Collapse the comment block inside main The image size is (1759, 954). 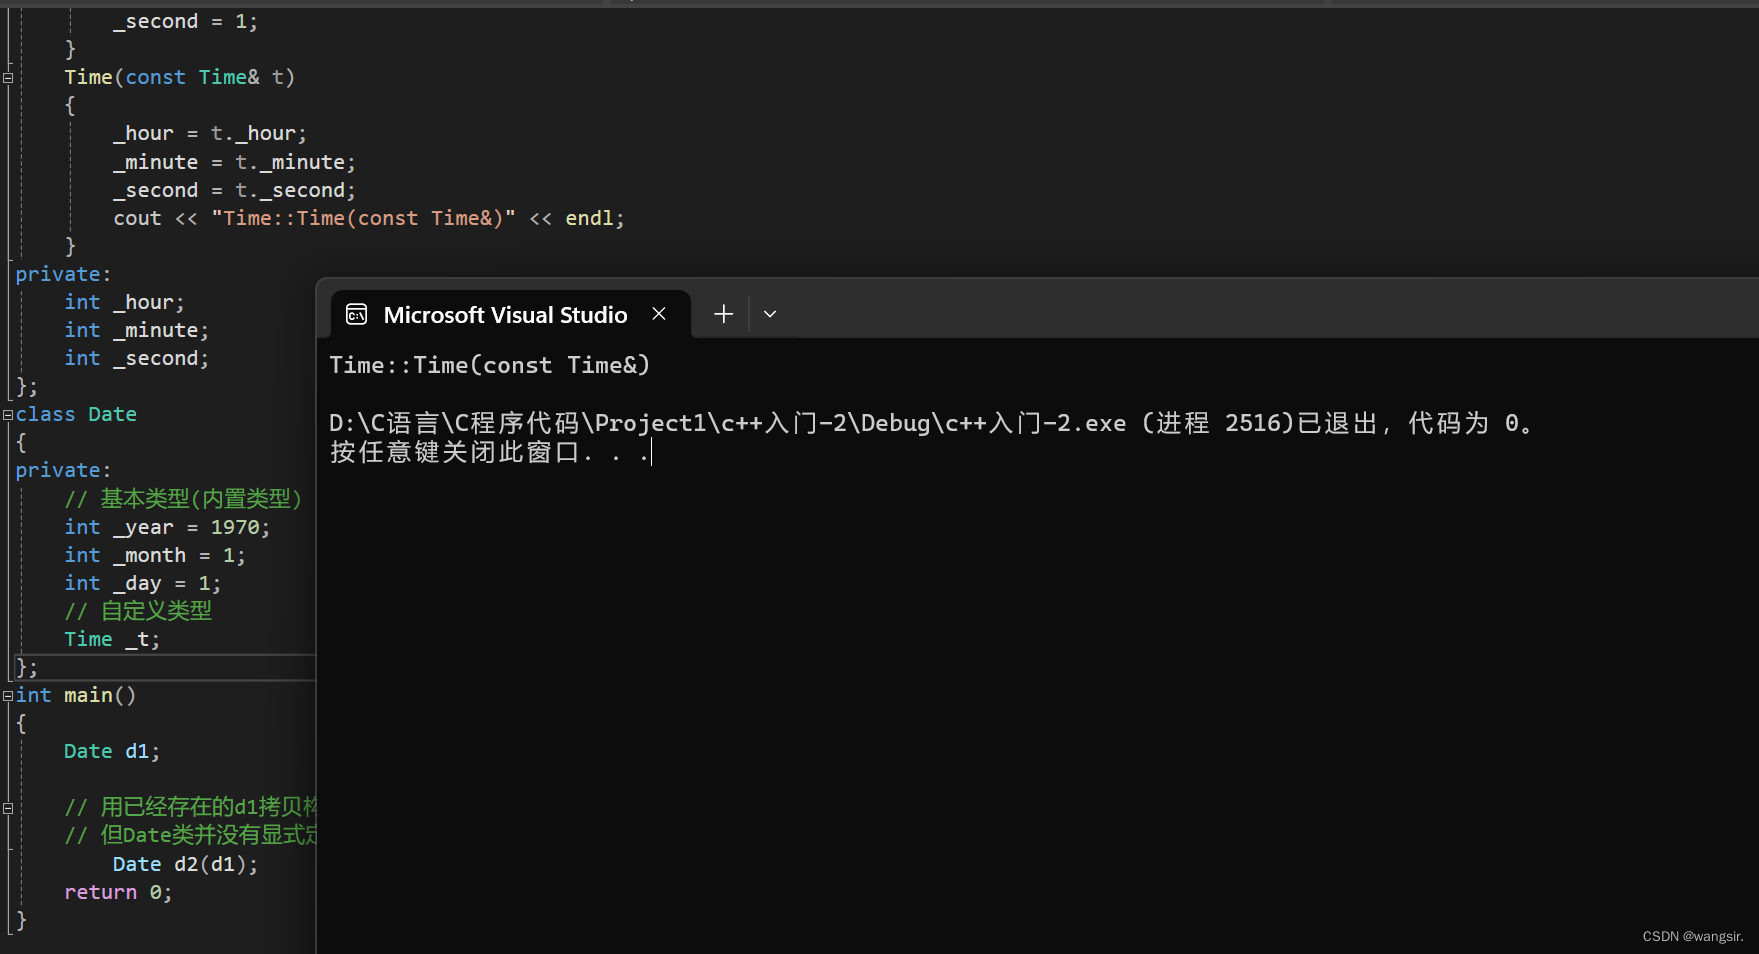click(8, 808)
